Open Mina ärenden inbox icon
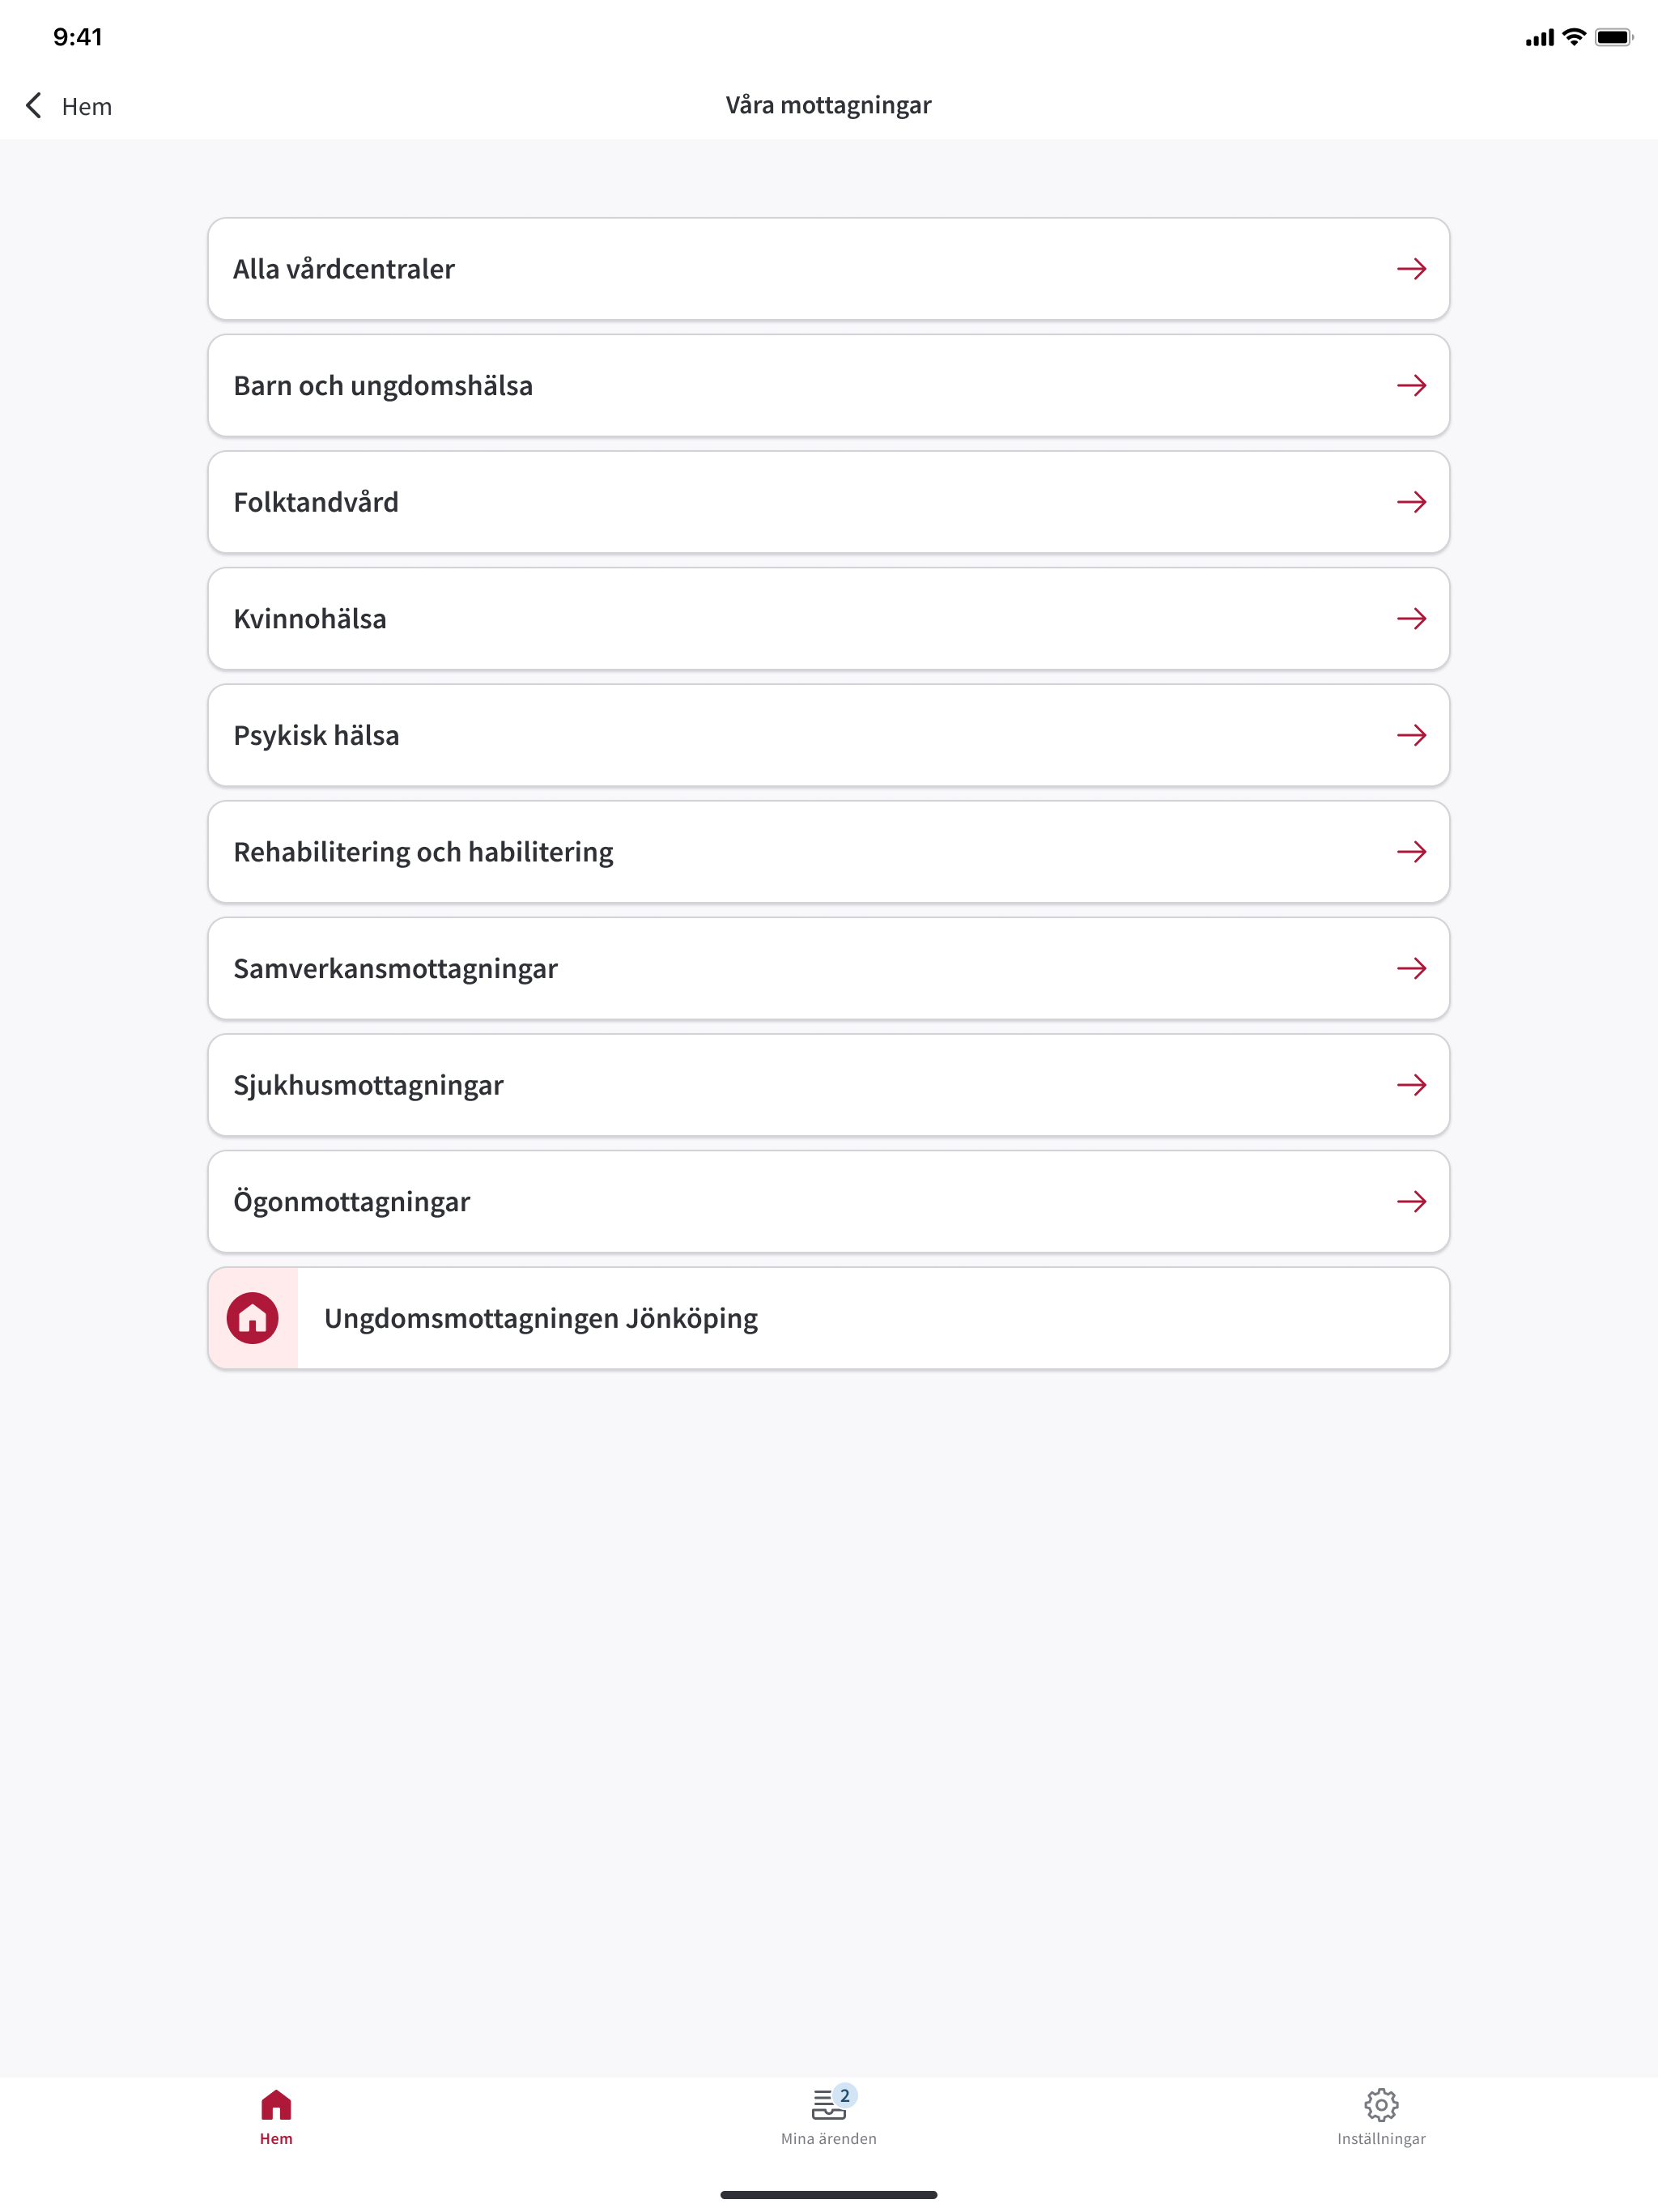This screenshot has width=1658, height=2212. pyautogui.click(x=827, y=2105)
